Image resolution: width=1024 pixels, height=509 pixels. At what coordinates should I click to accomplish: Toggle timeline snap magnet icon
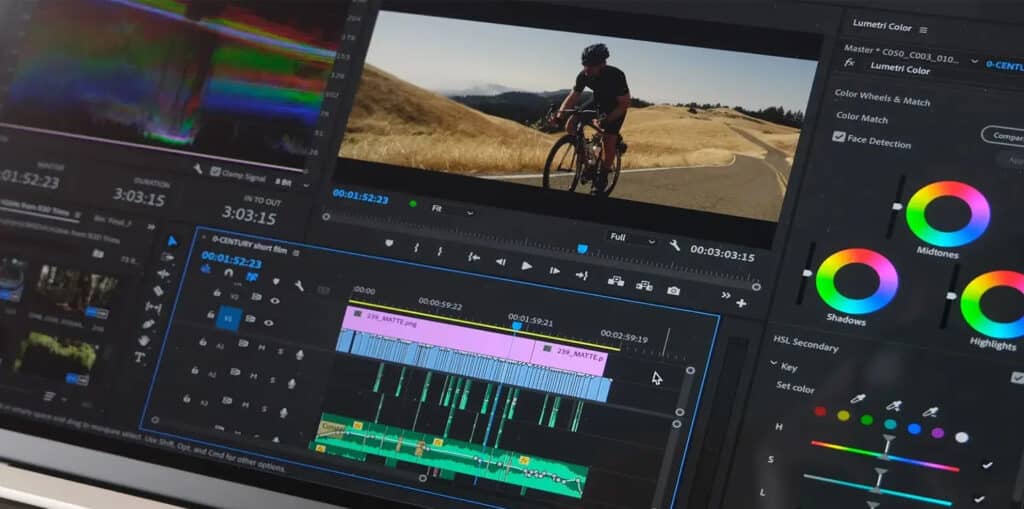(x=229, y=272)
